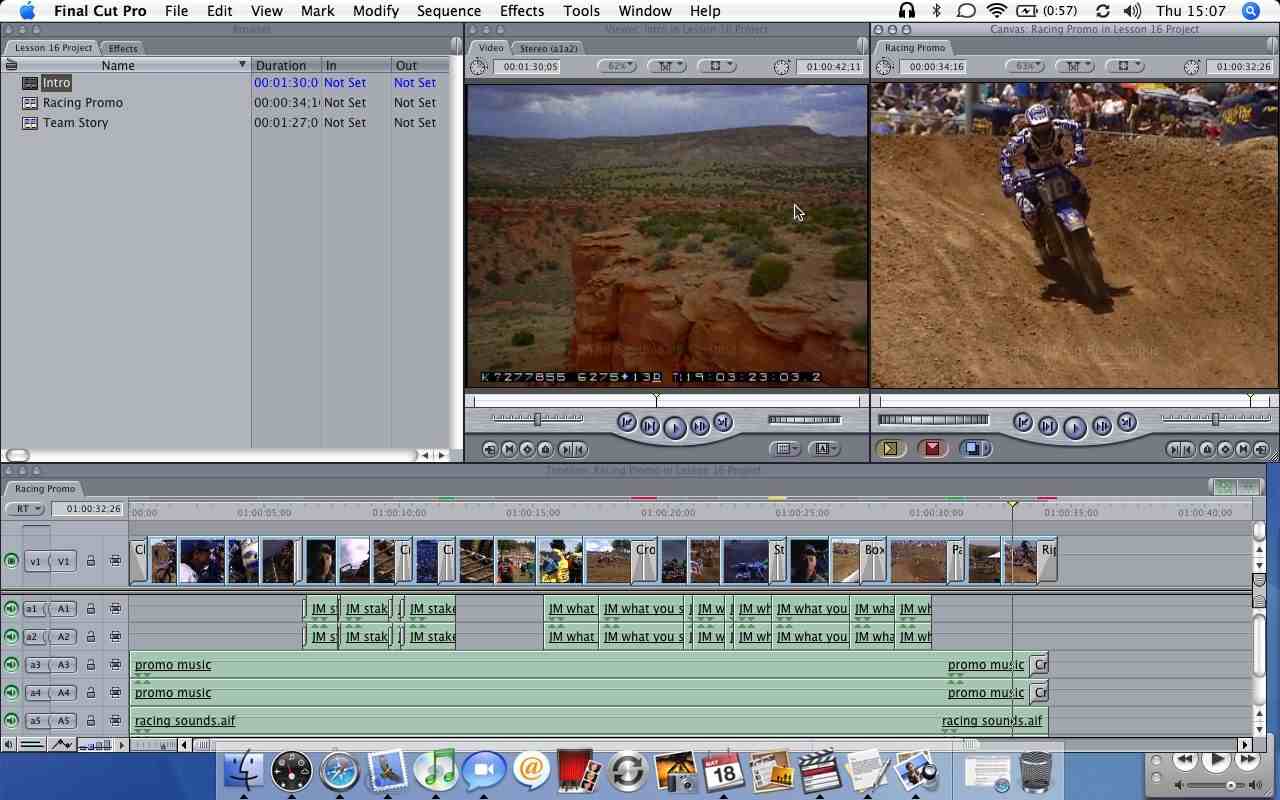Viewport: 1280px width, 800px height.
Task: Click the Name column header
Action: 125,65
